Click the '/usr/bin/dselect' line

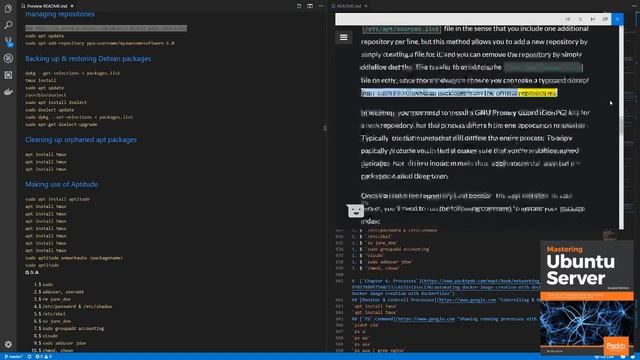pyautogui.click(x=46, y=95)
